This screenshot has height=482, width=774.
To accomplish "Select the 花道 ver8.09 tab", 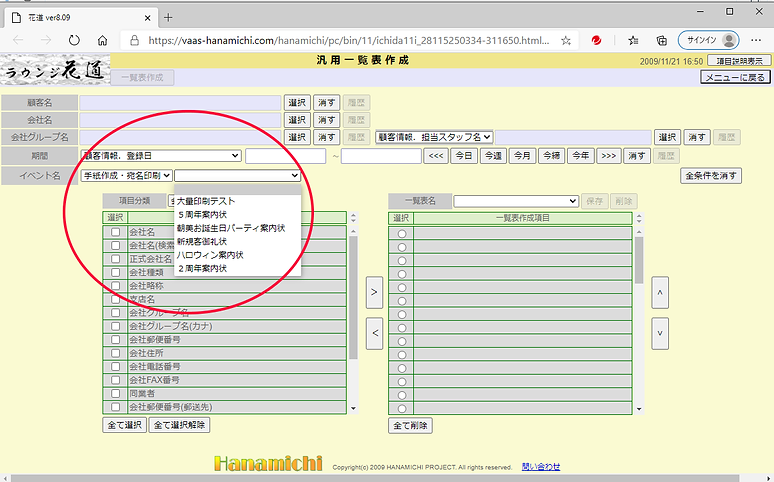I will (81, 18).
